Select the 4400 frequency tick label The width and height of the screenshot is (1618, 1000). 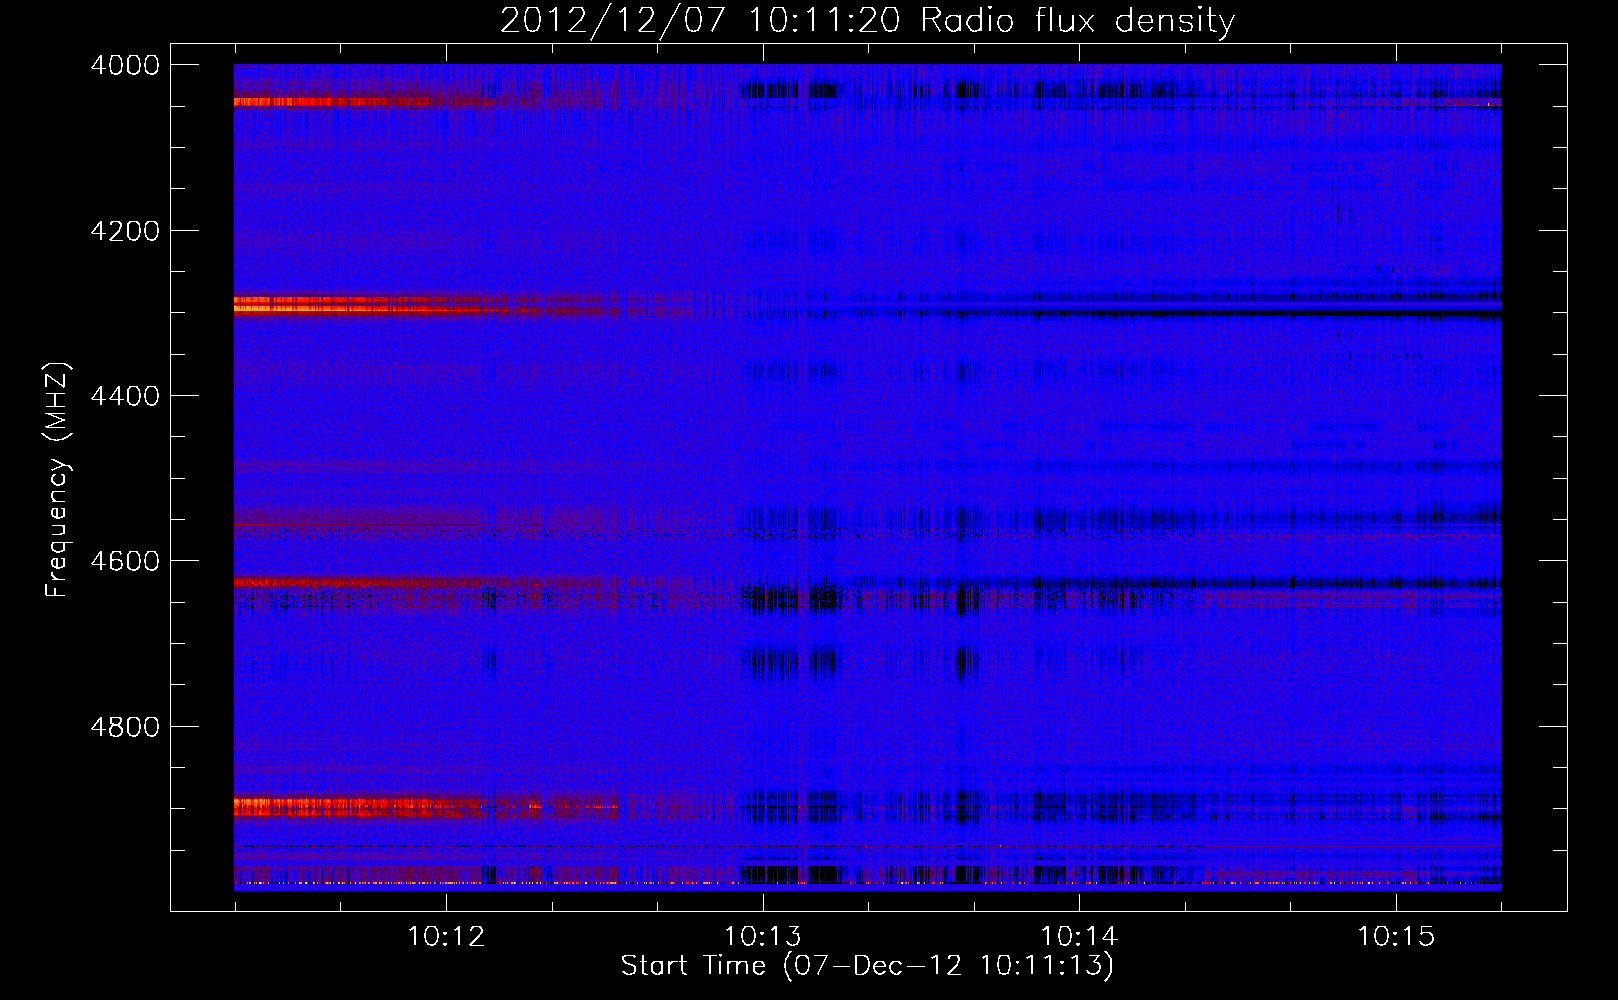click(125, 396)
